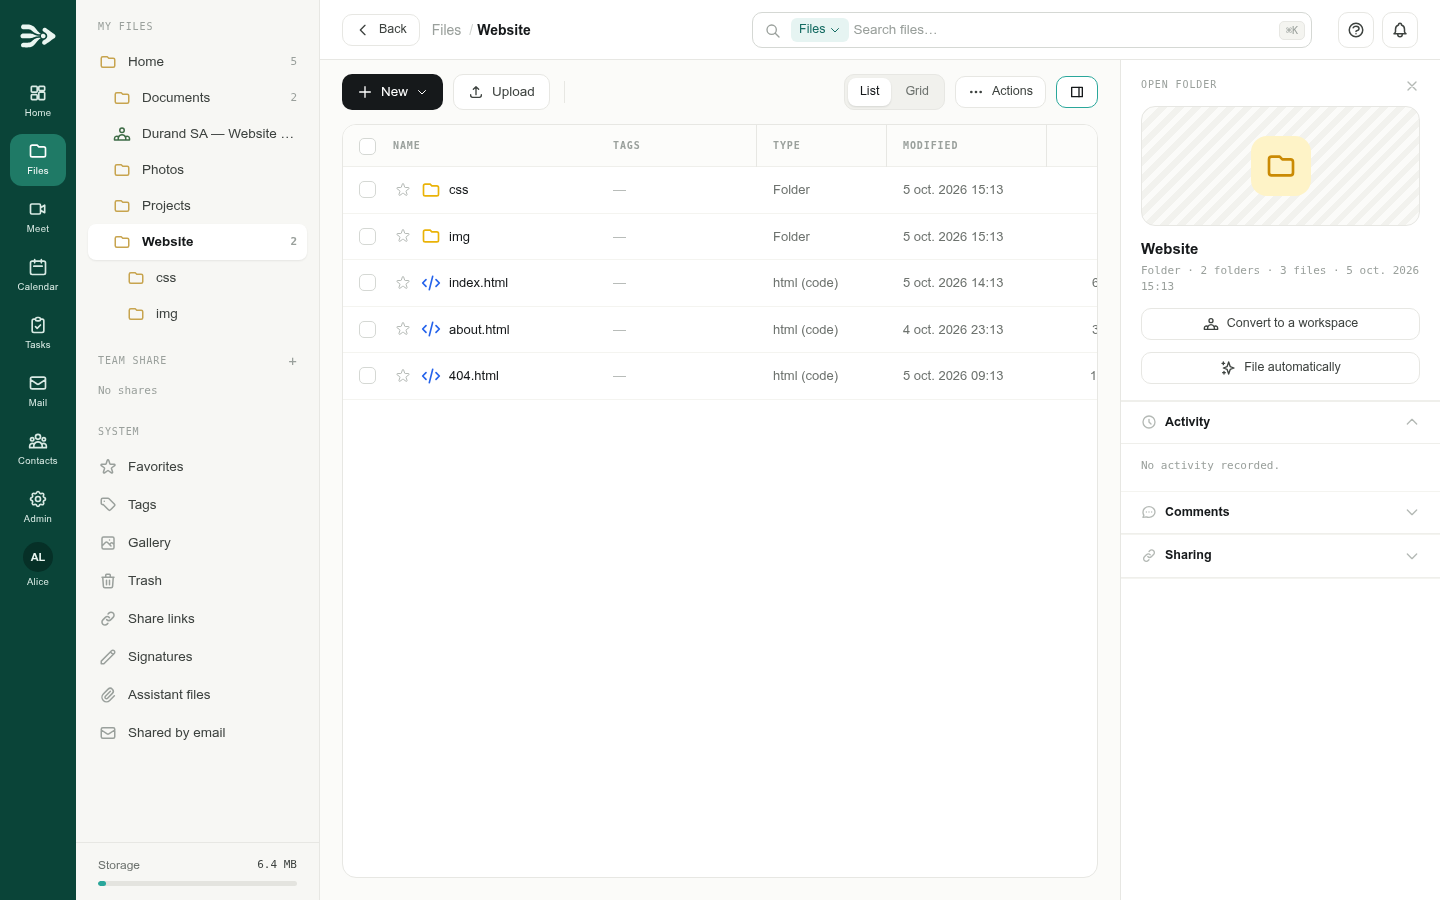Tick the checkbox for 404.html
1440x900 pixels.
(368, 376)
